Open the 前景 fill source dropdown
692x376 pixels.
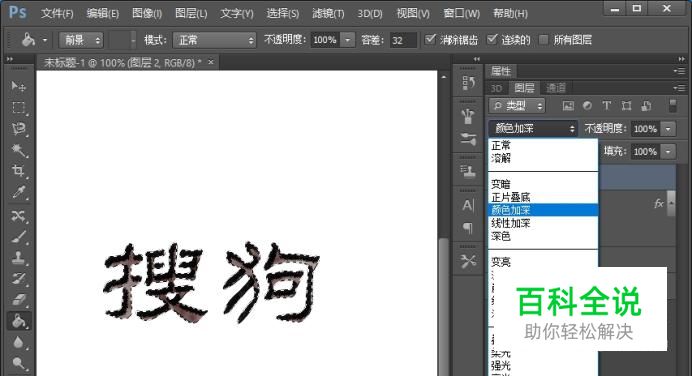(81, 41)
